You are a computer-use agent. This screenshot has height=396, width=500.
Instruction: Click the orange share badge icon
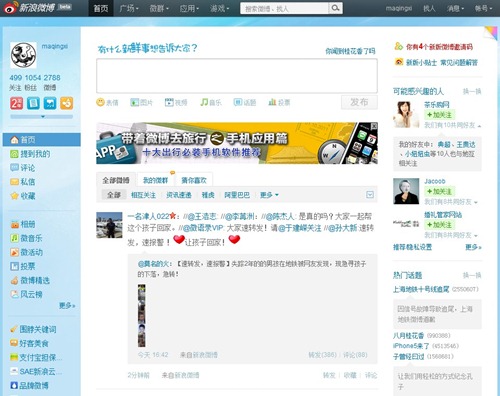click(66, 103)
